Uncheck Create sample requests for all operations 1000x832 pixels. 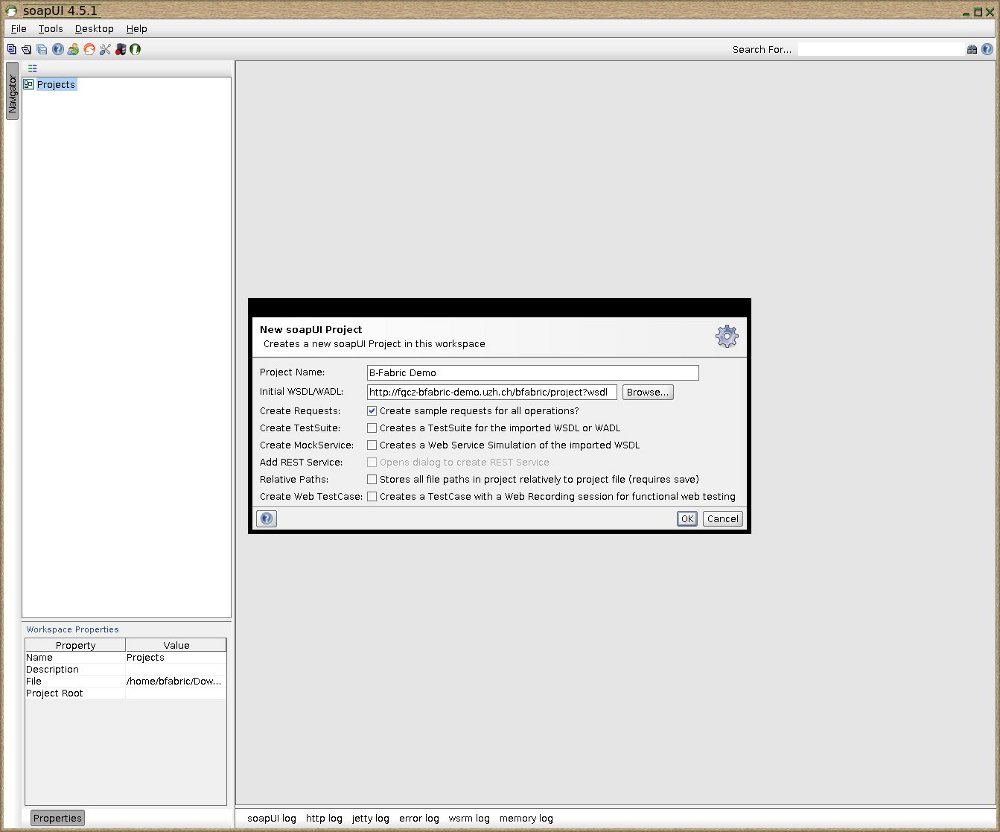point(372,410)
